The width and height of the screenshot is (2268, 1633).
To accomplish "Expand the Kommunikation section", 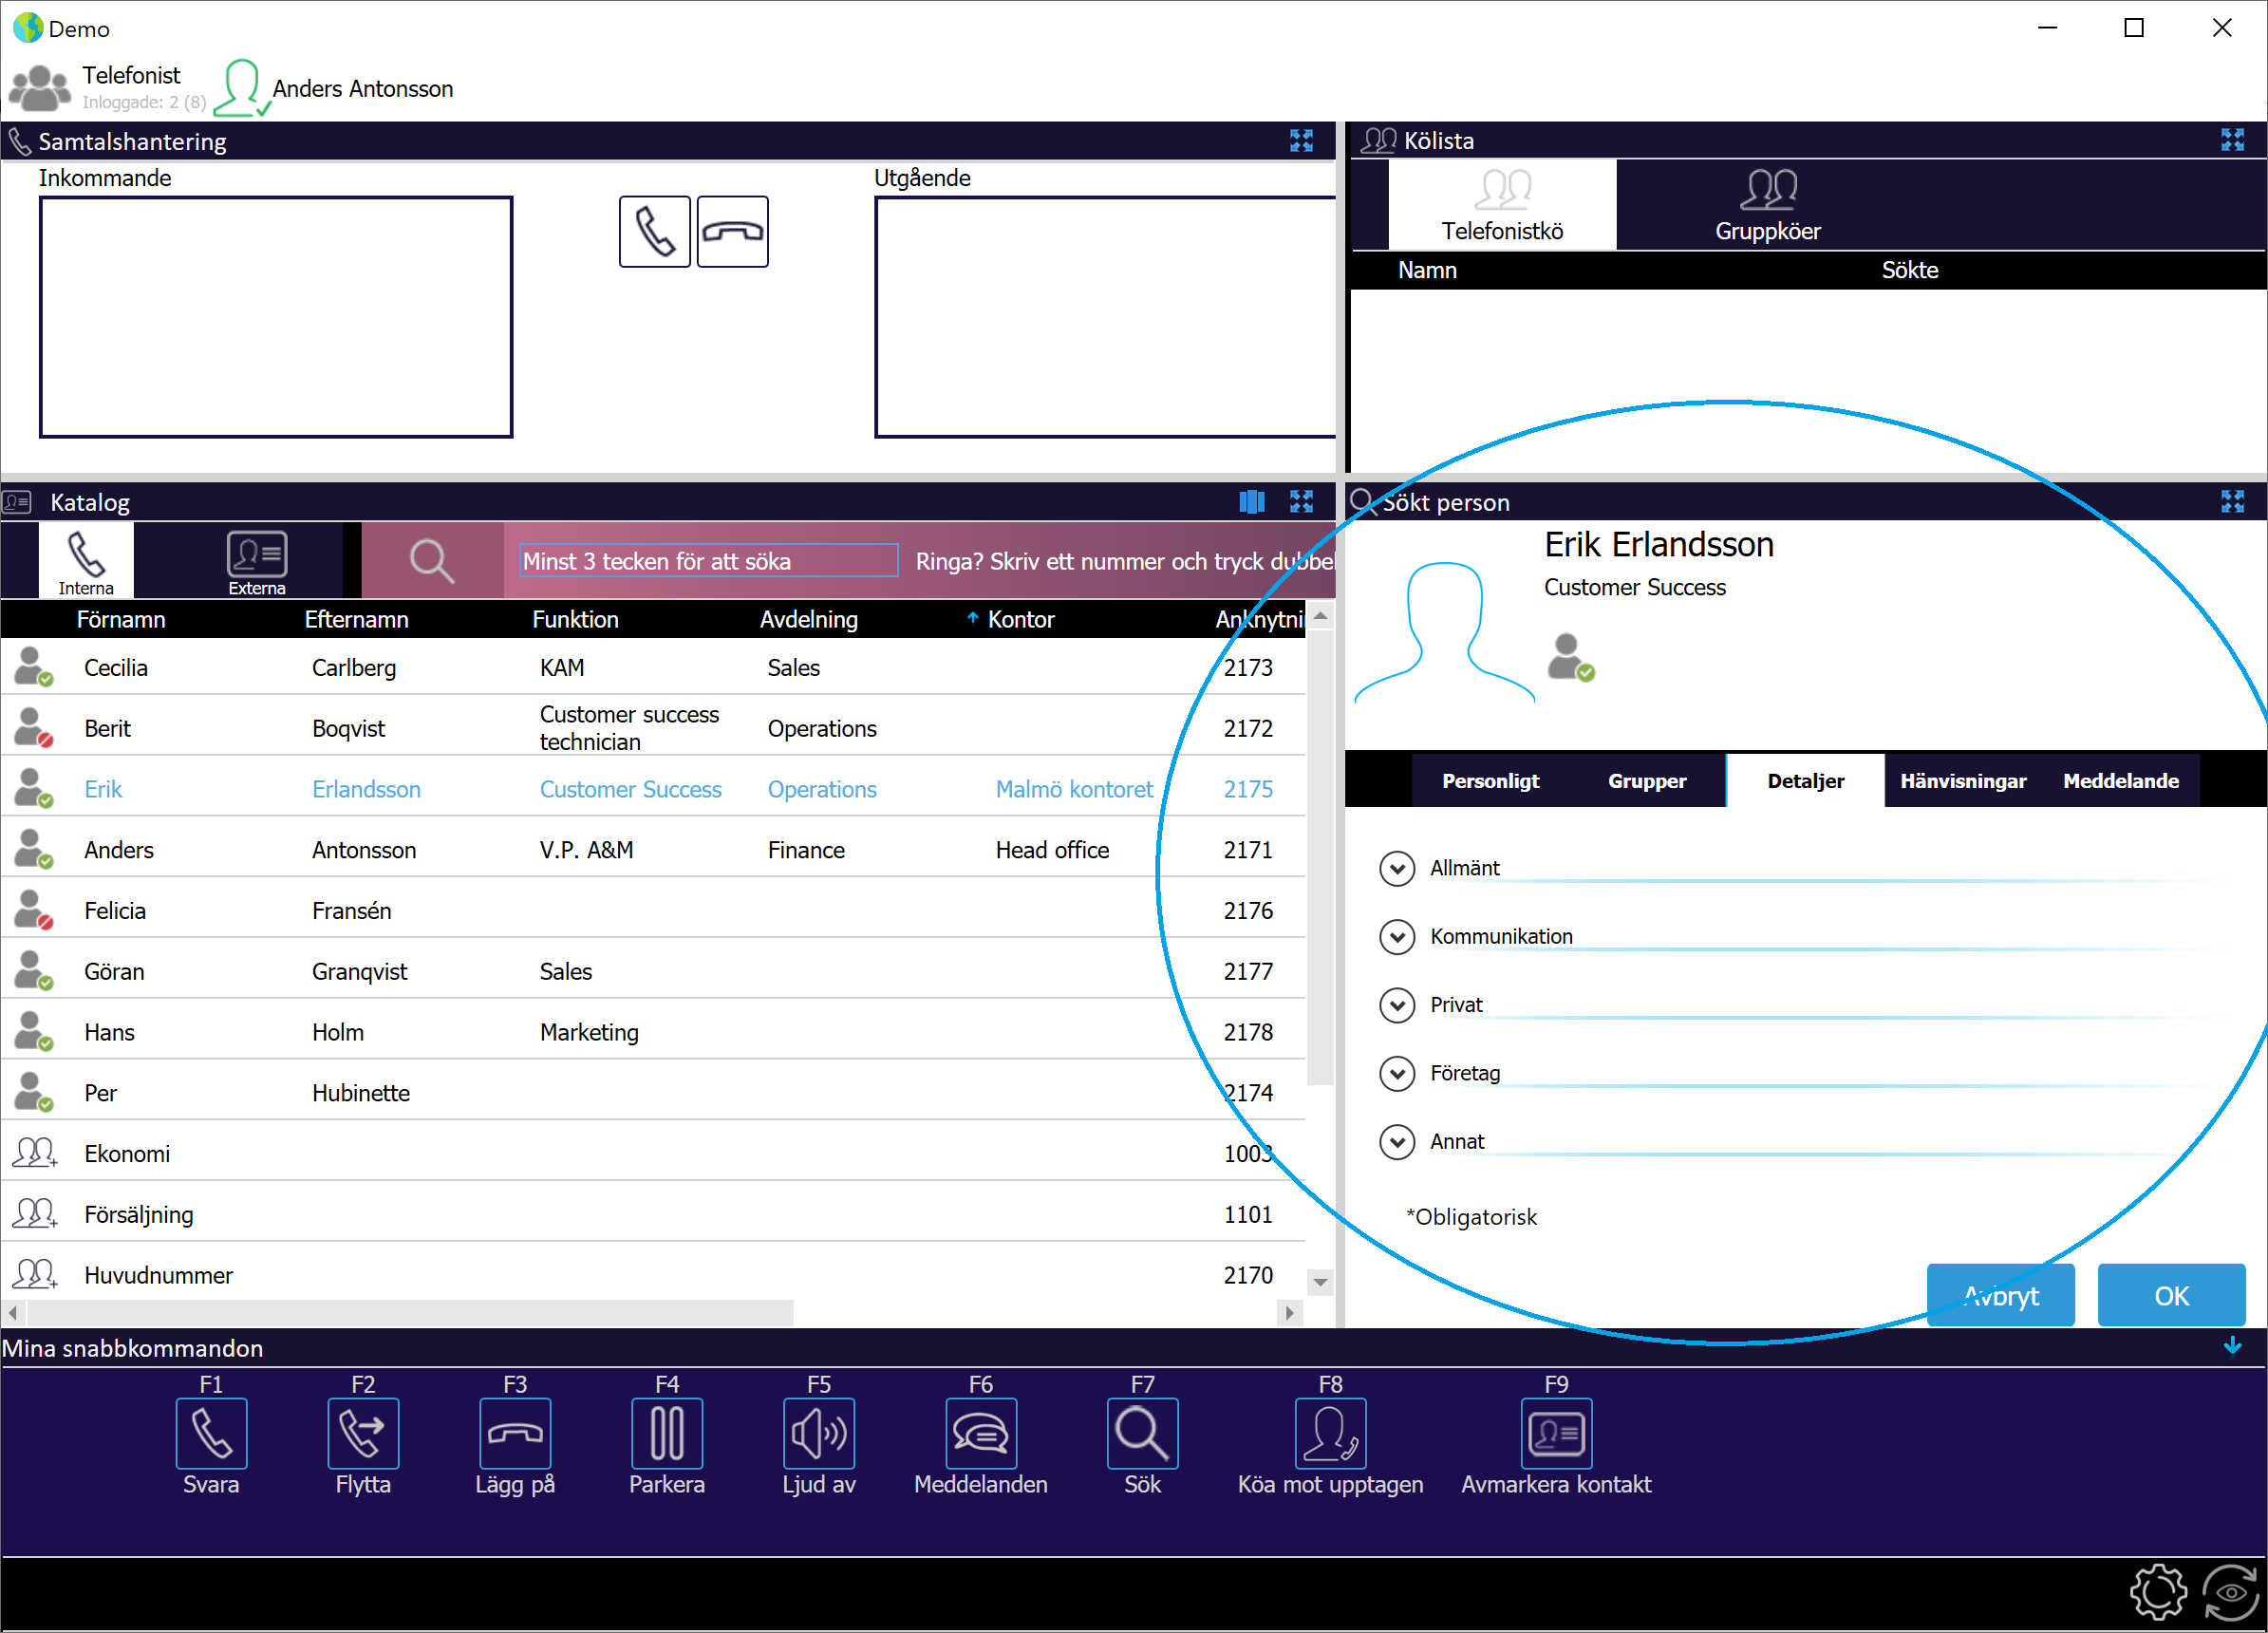I will (x=1397, y=936).
